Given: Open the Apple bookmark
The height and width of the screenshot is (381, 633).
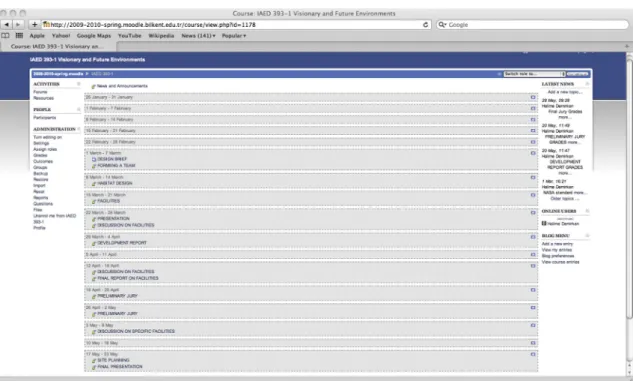Looking at the screenshot, I should coord(37,36).
